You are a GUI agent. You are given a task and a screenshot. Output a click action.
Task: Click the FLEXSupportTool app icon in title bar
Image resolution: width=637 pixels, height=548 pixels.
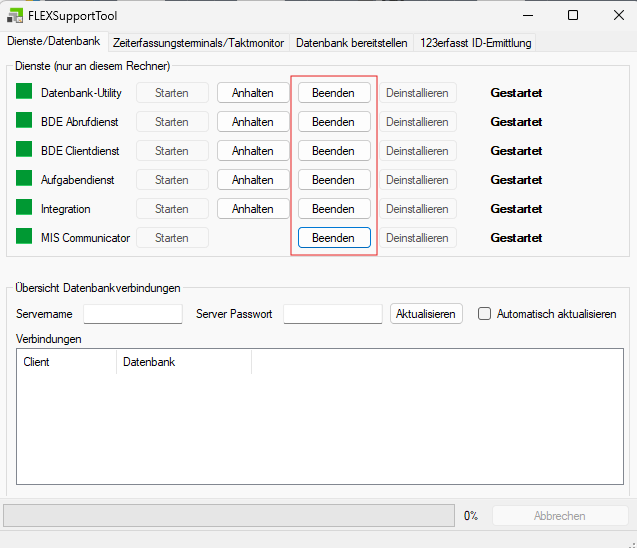(x=15, y=15)
